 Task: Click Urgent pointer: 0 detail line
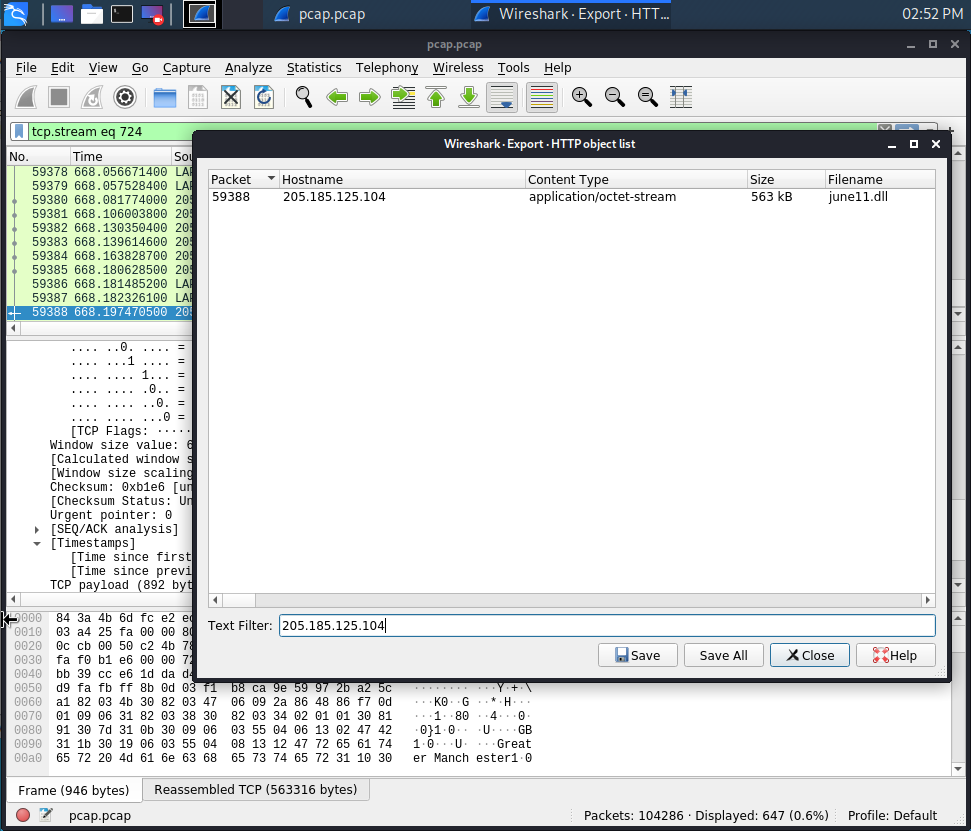111,515
